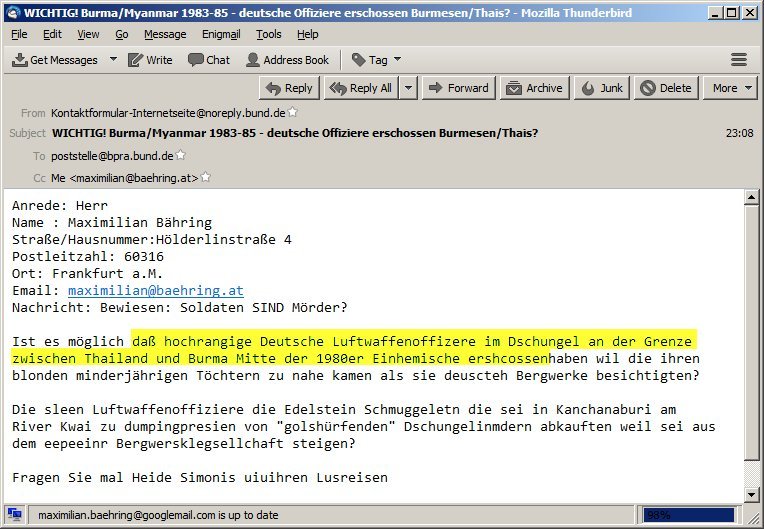Click the message body vertical scrollbar
This screenshot has width=764, height=529.
[x=752, y=330]
